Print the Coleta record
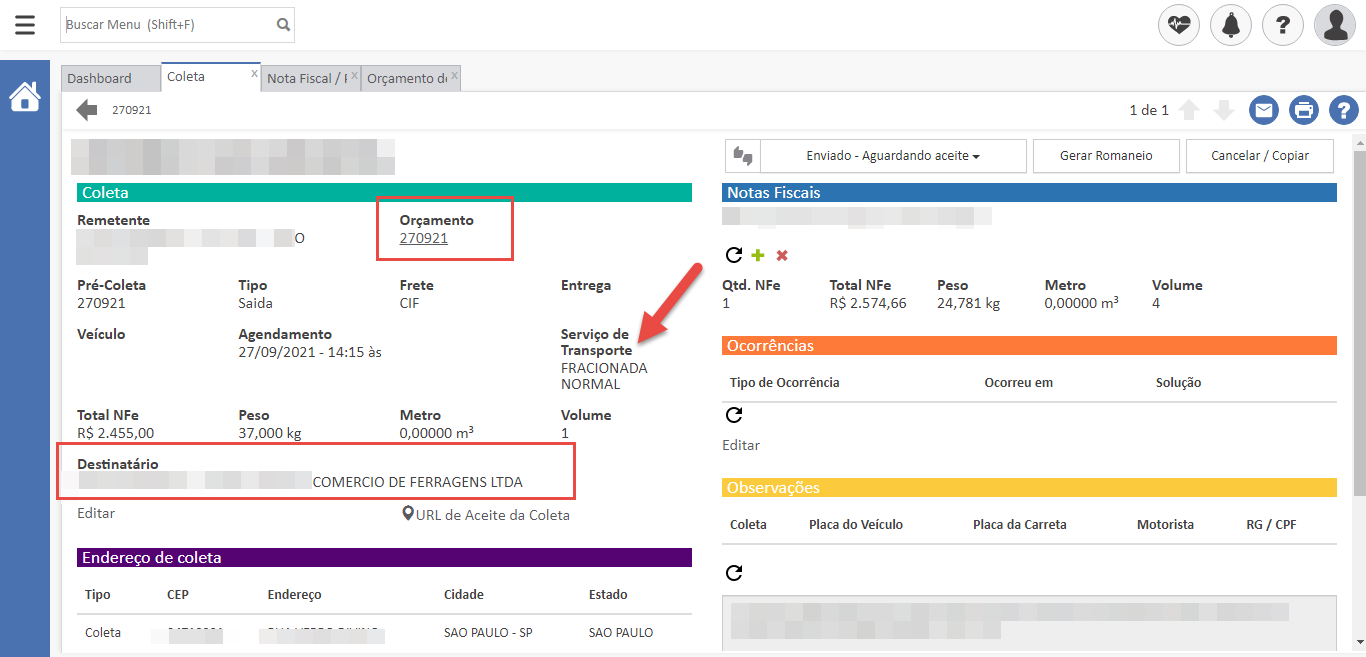 click(1304, 110)
